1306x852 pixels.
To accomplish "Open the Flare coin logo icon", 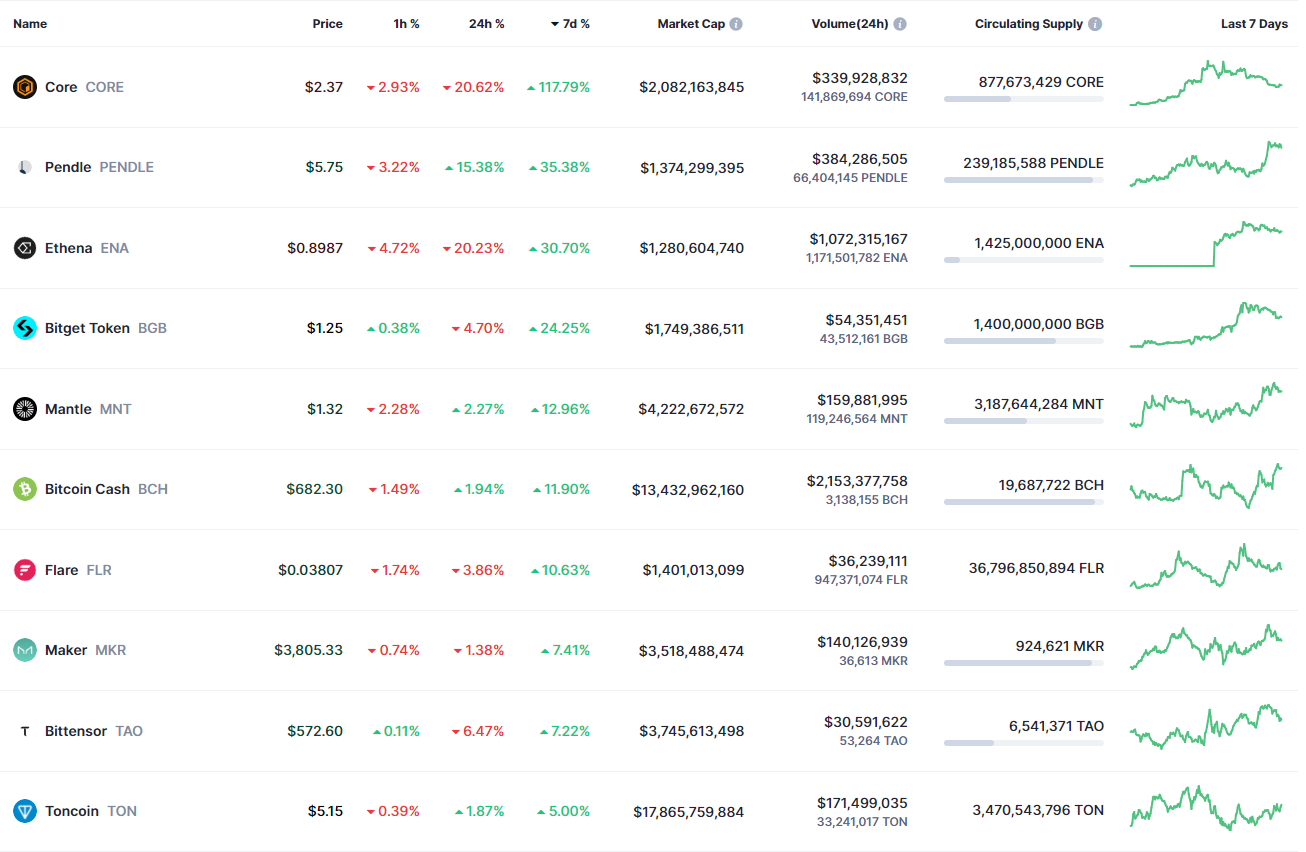I will click(x=25, y=570).
